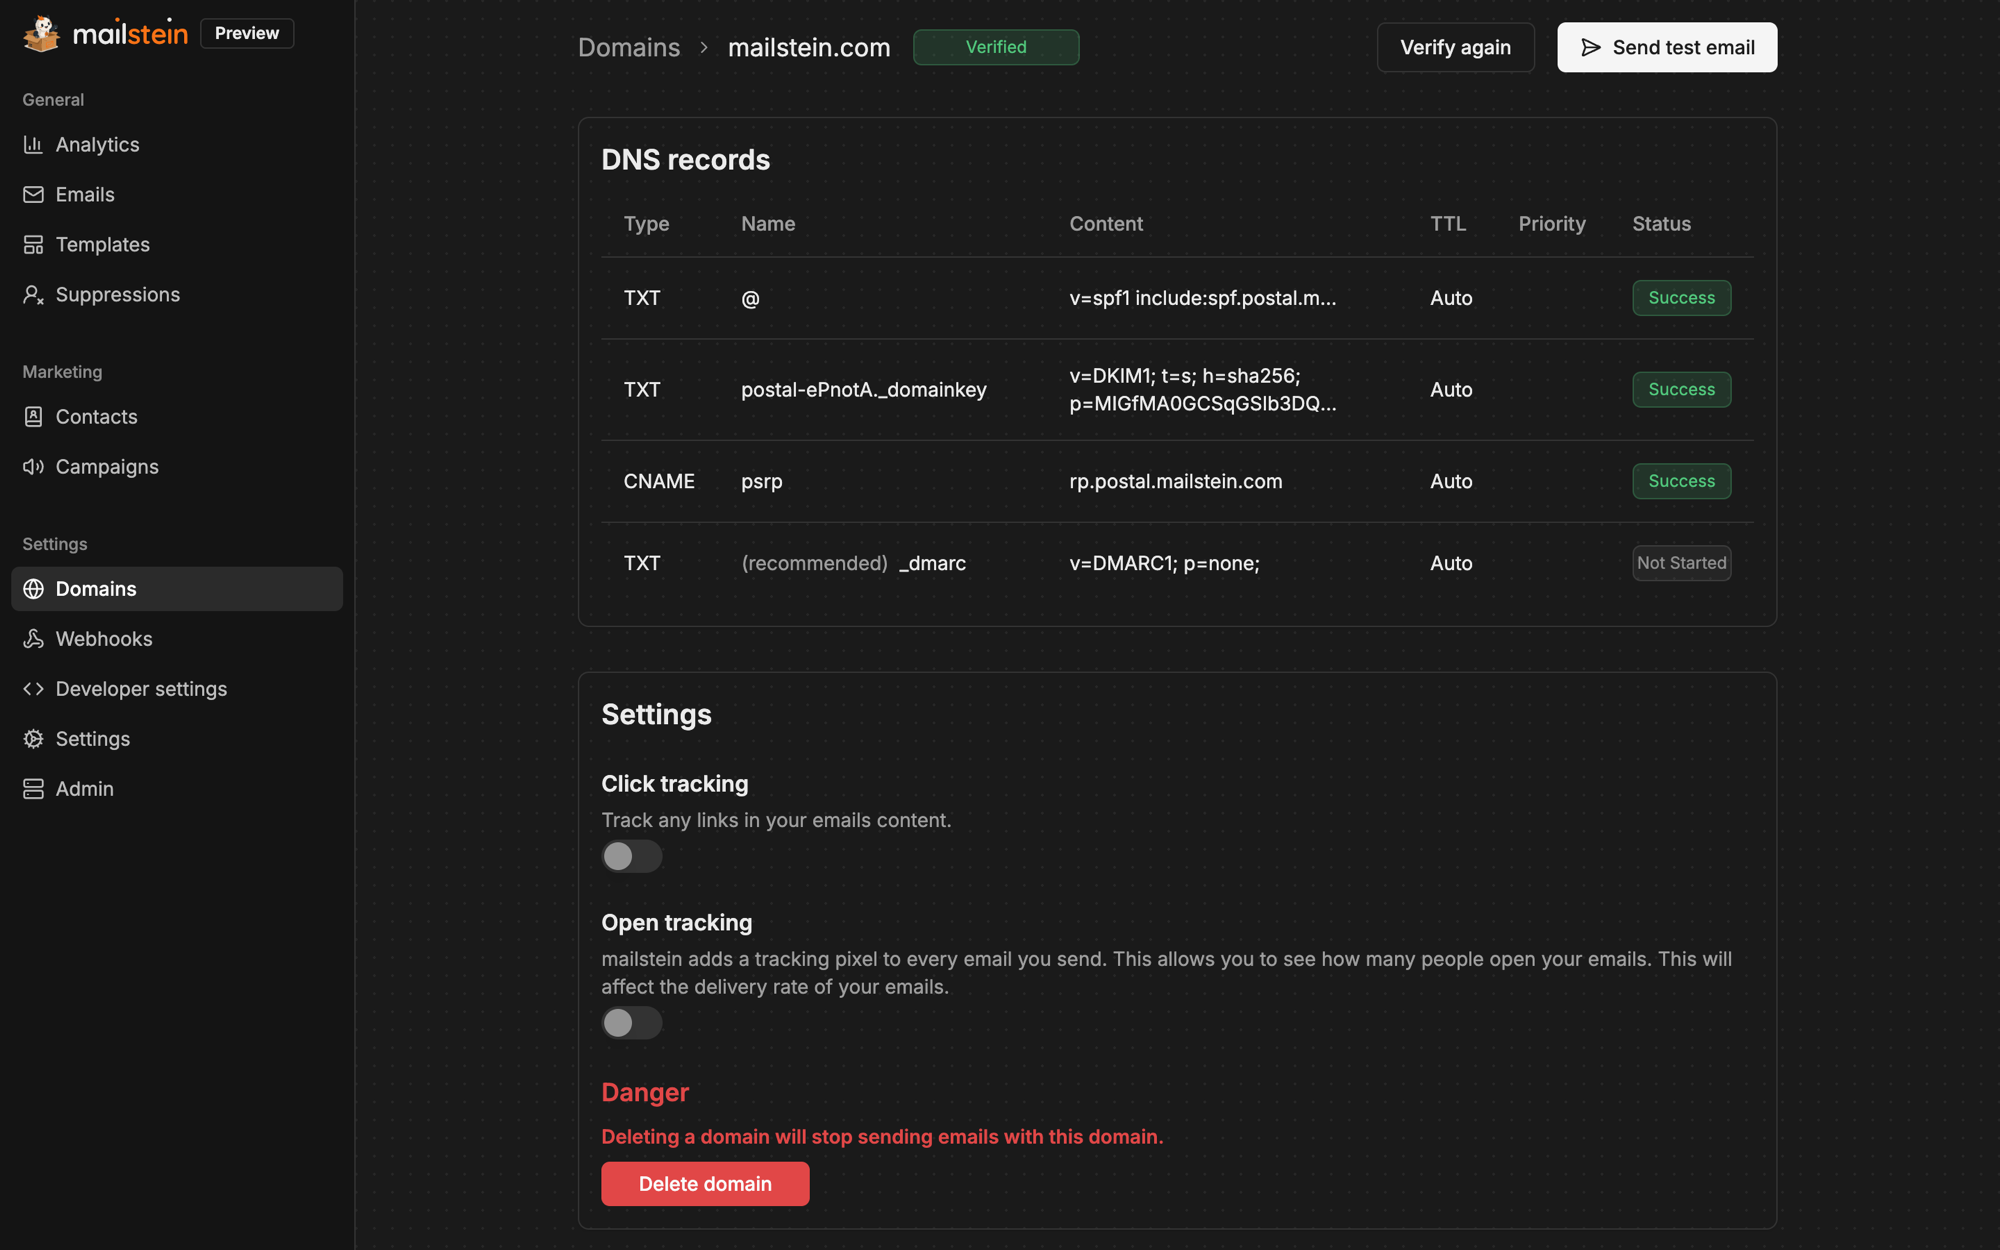Click the Content column header

(1106, 224)
